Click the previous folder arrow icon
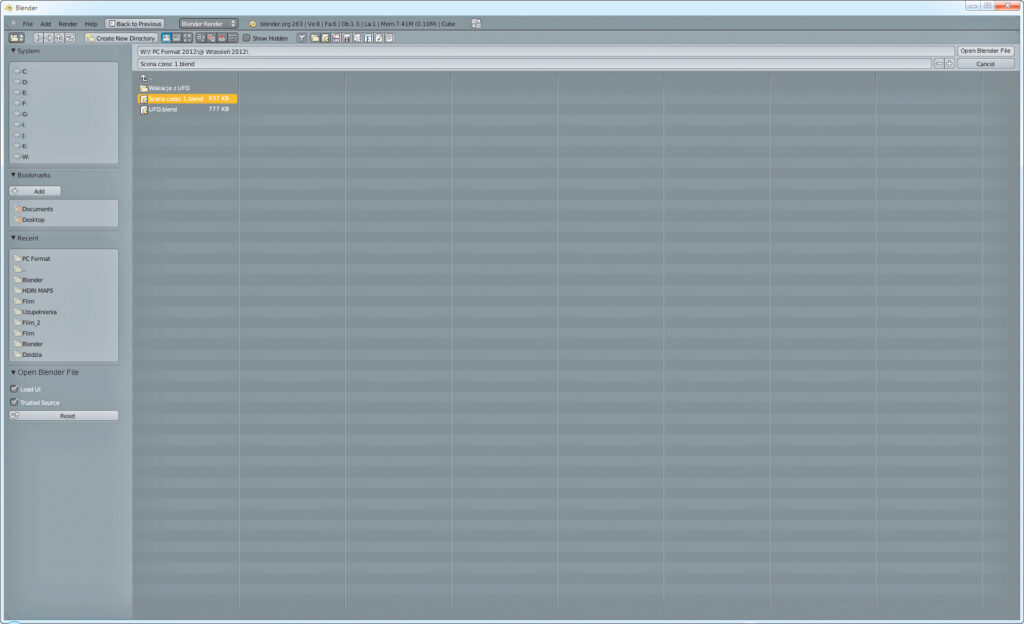This screenshot has height=624, width=1024. tap(38, 38)
